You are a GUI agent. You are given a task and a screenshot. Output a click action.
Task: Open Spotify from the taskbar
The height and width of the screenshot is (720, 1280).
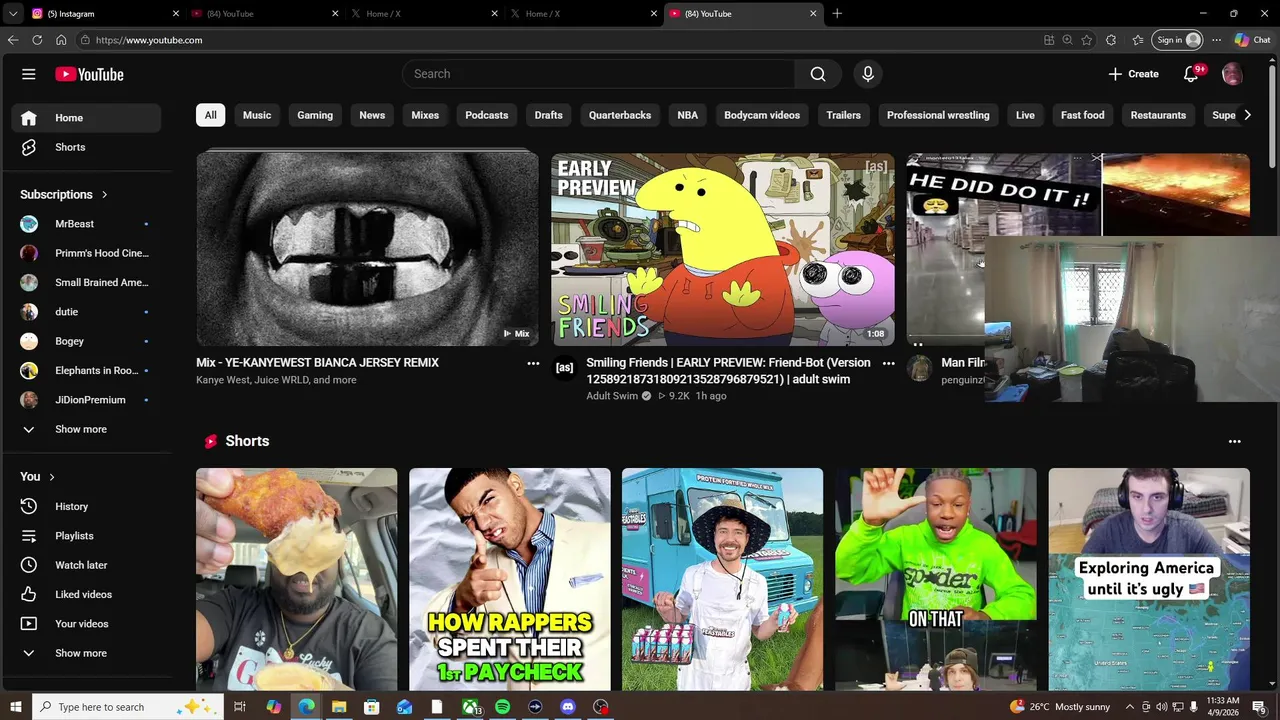coord(502,707)
